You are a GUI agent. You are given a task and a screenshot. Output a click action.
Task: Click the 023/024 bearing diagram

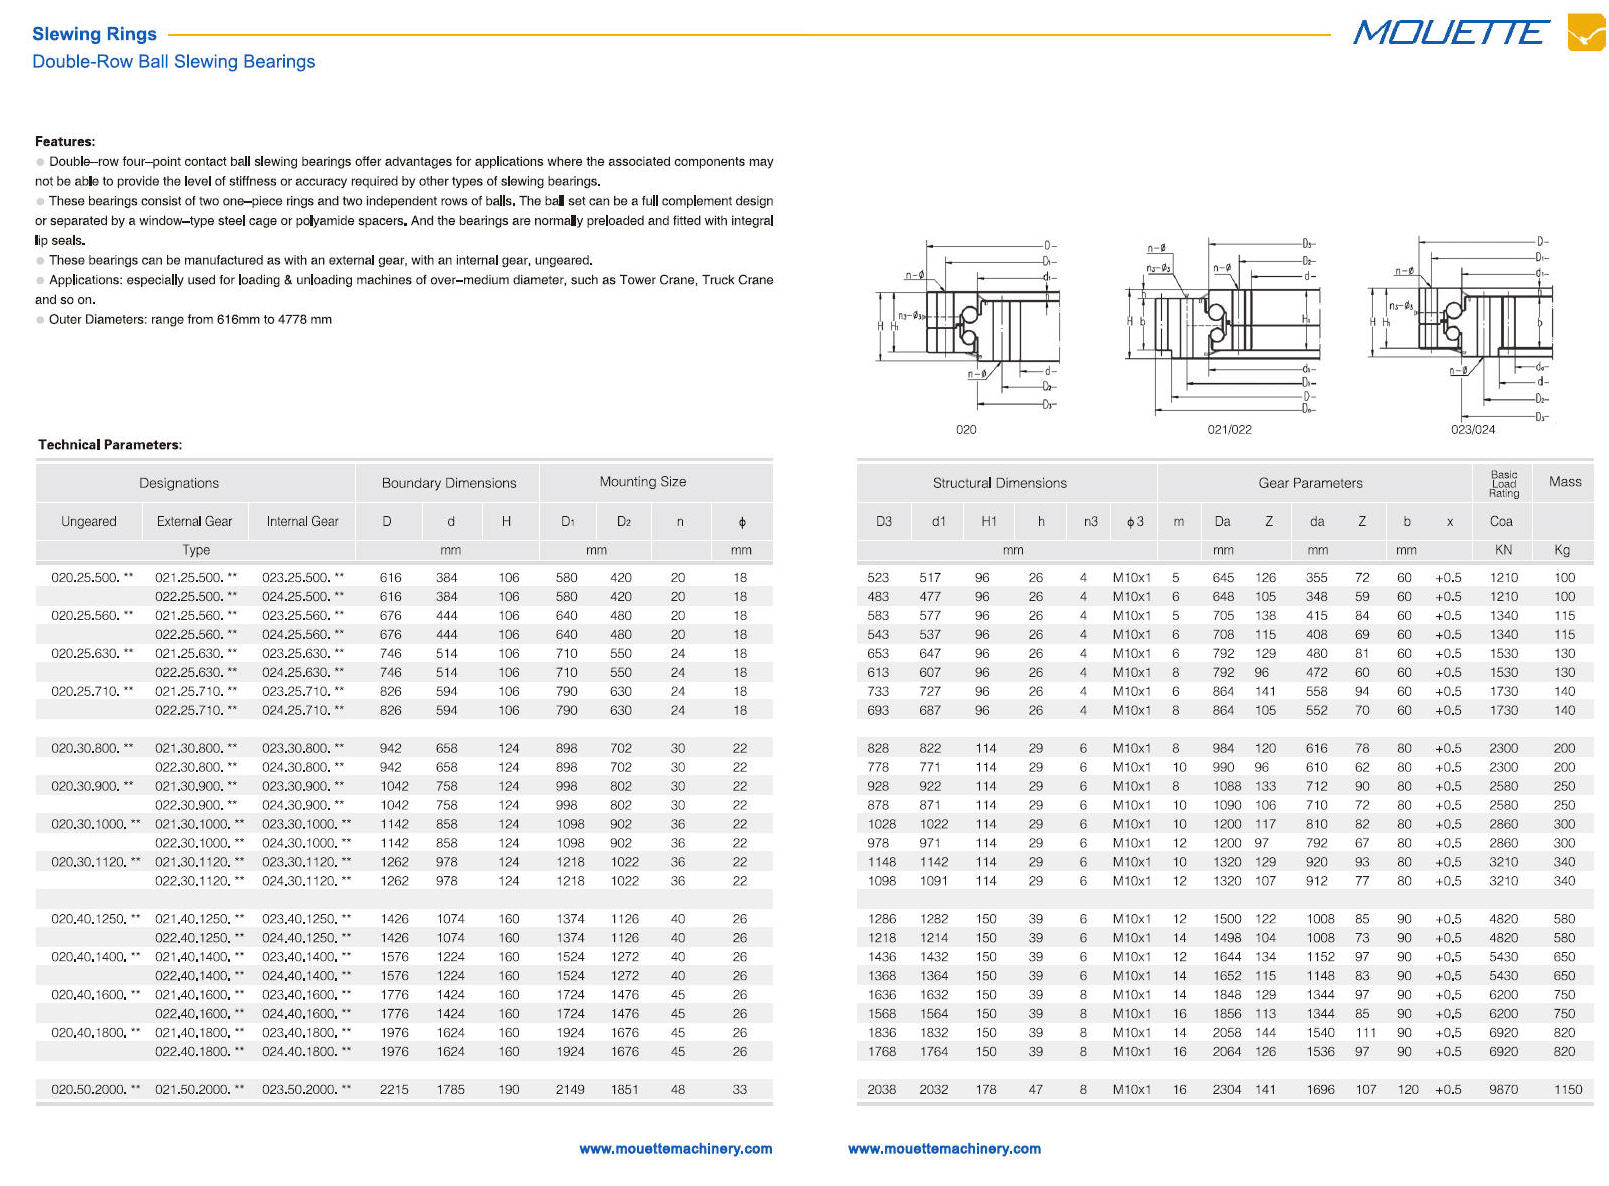[x=1462, y=330]
